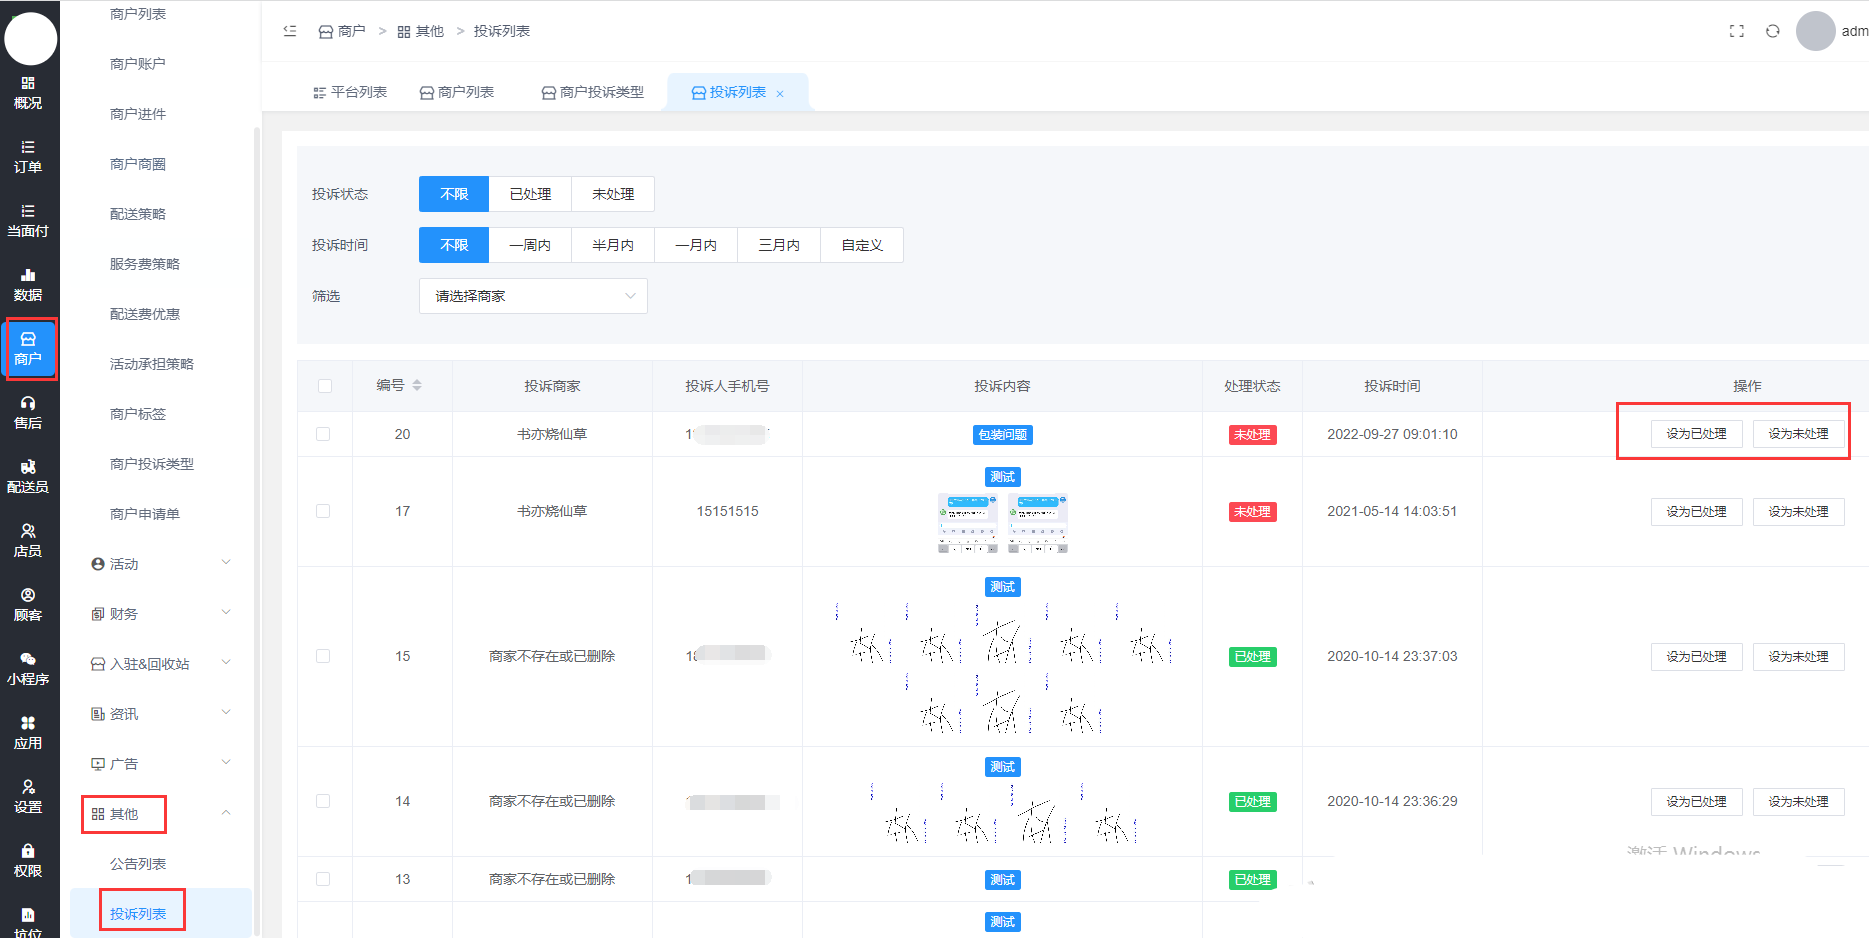Screen dimensions: 1869x938
Task: Click the refresh icon in top bar
Action: 1772,31
